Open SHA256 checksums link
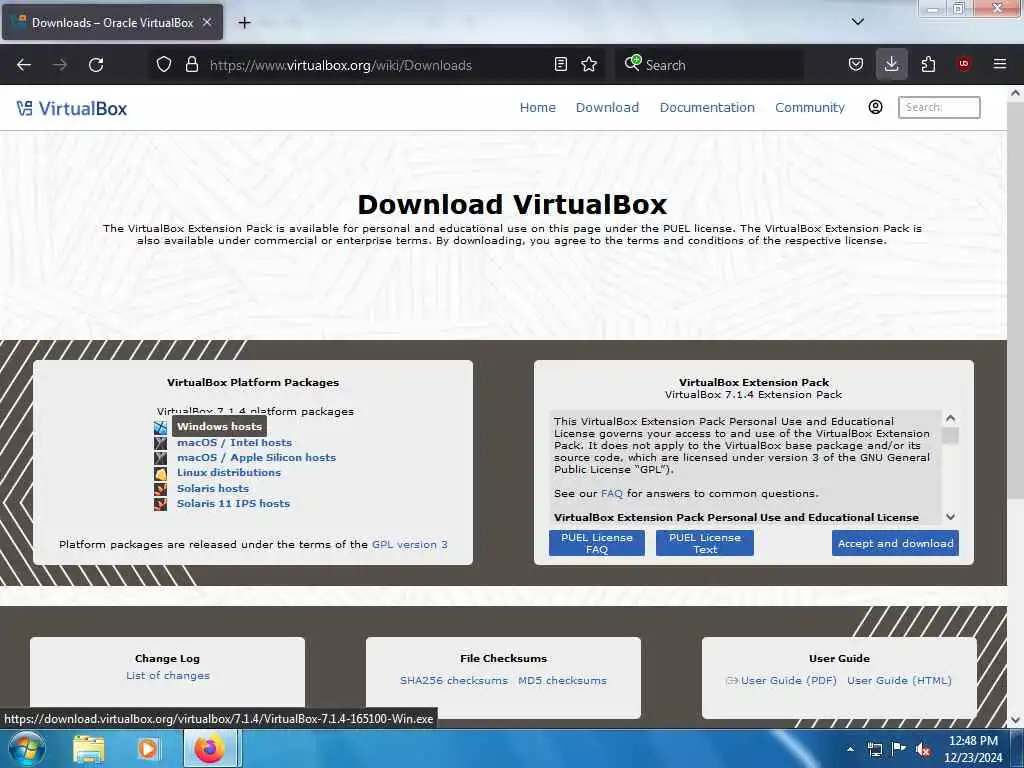Image resolution: width=1024 pixels, height=768 pixels. coord(454,680)
